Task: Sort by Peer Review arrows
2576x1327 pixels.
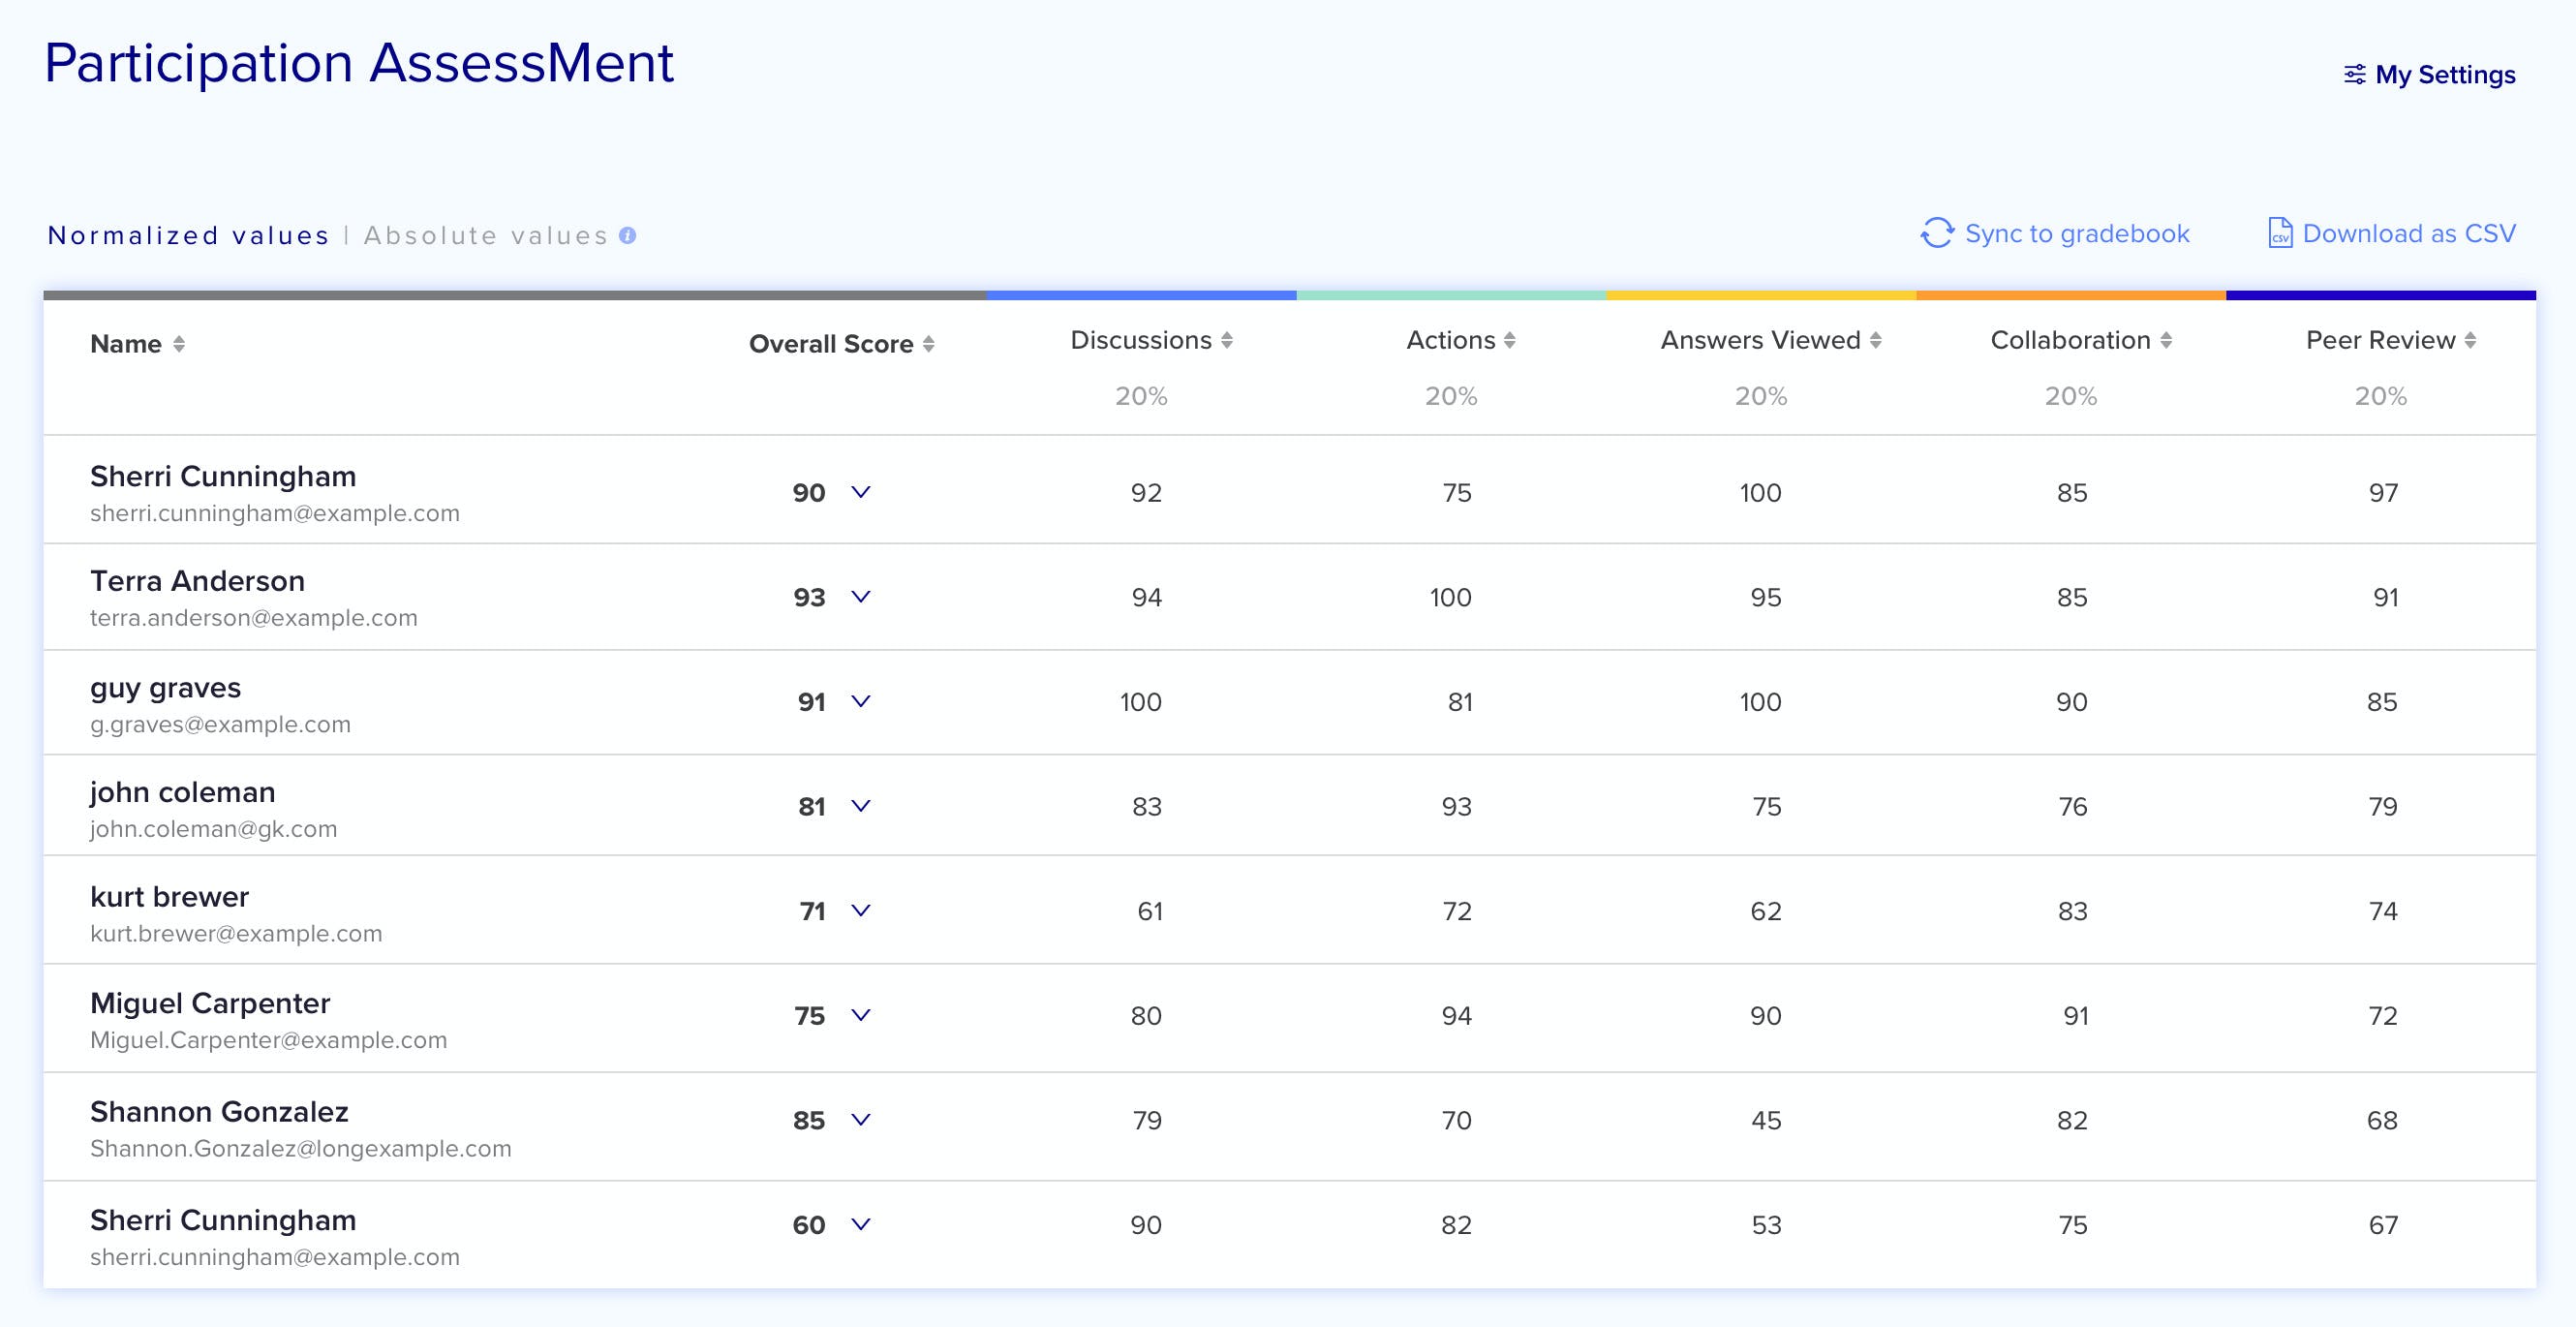Action: click(x=2470, y=340)
